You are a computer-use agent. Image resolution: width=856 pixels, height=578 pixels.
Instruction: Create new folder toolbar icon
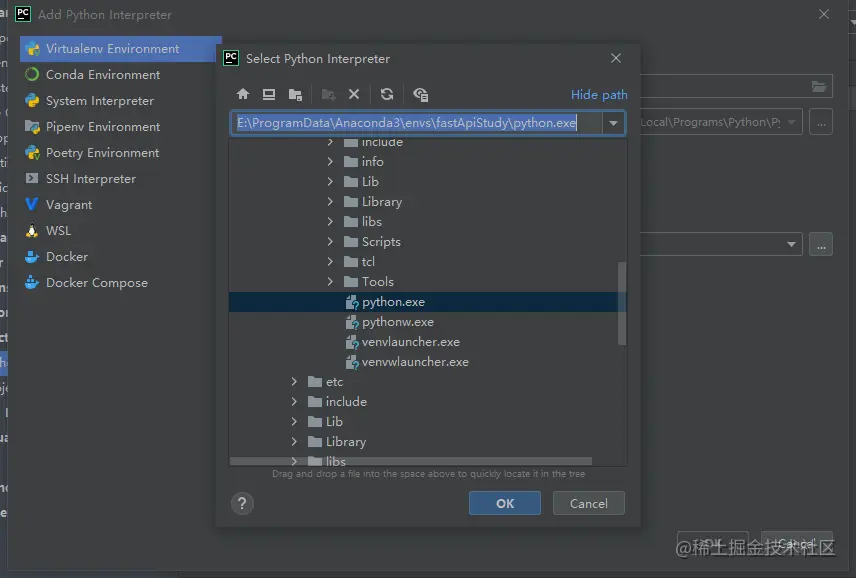pos(329,94)
